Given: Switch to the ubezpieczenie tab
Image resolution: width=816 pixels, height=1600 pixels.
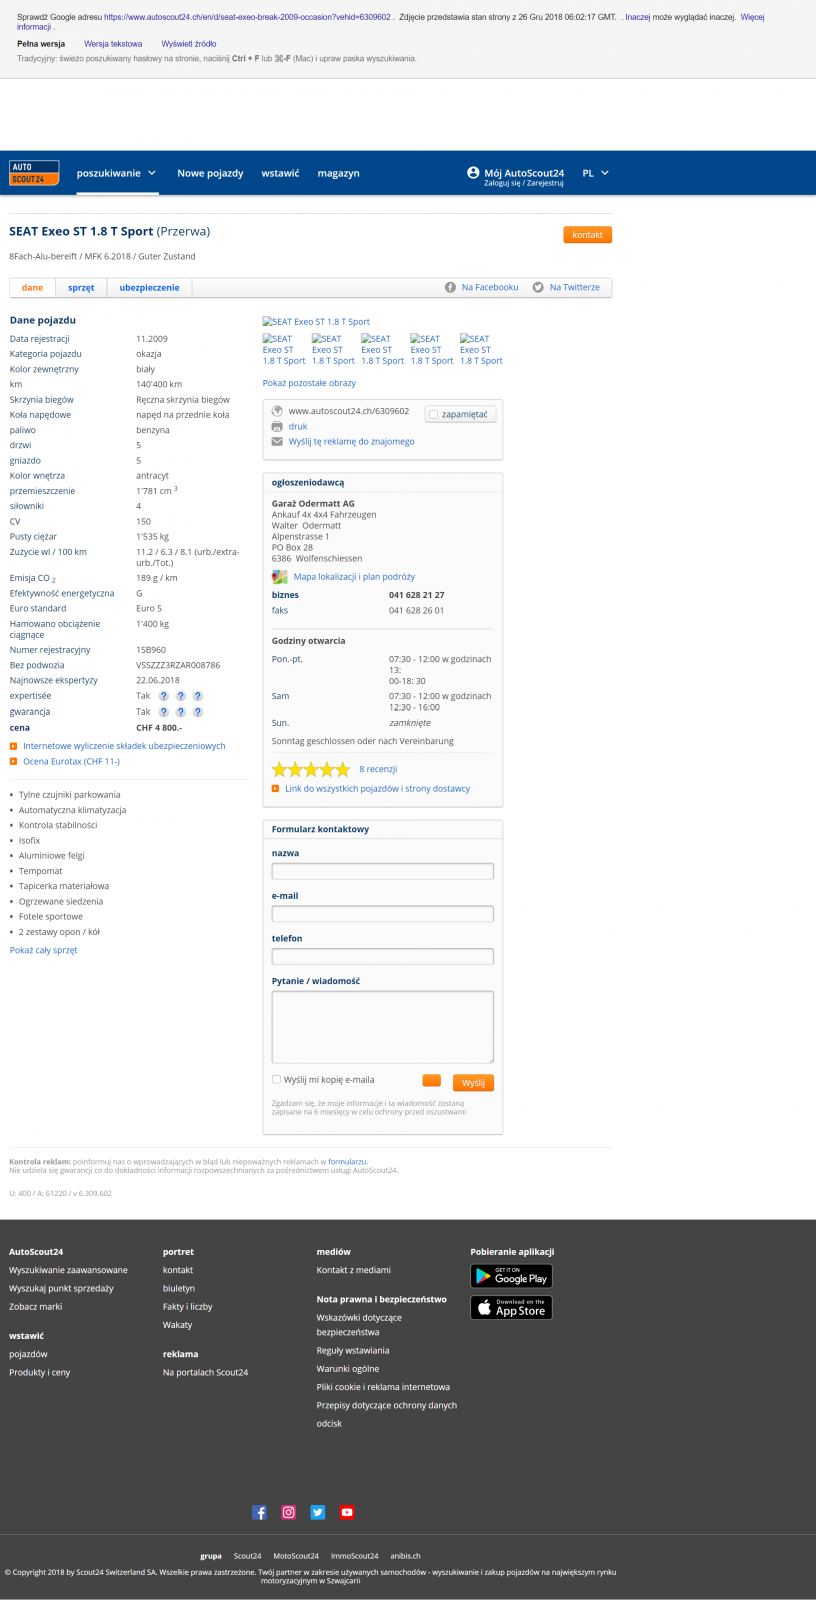Looking at the screenshot, I should pyautogui.click(x=149, y=287).
